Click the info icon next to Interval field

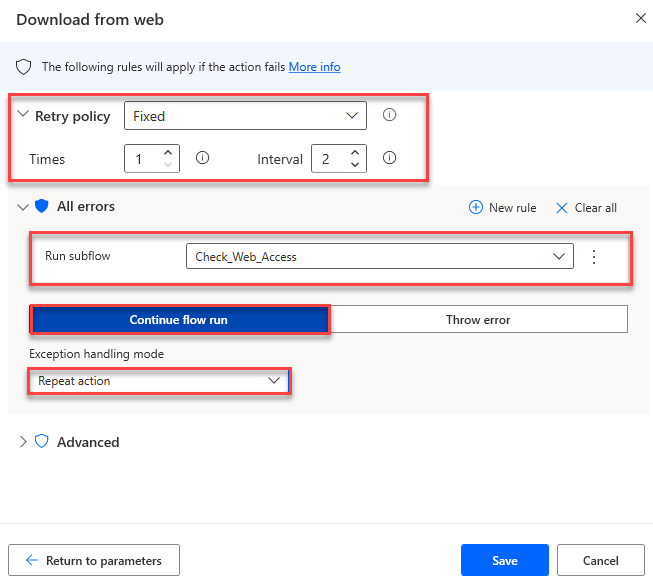(389, 158)
